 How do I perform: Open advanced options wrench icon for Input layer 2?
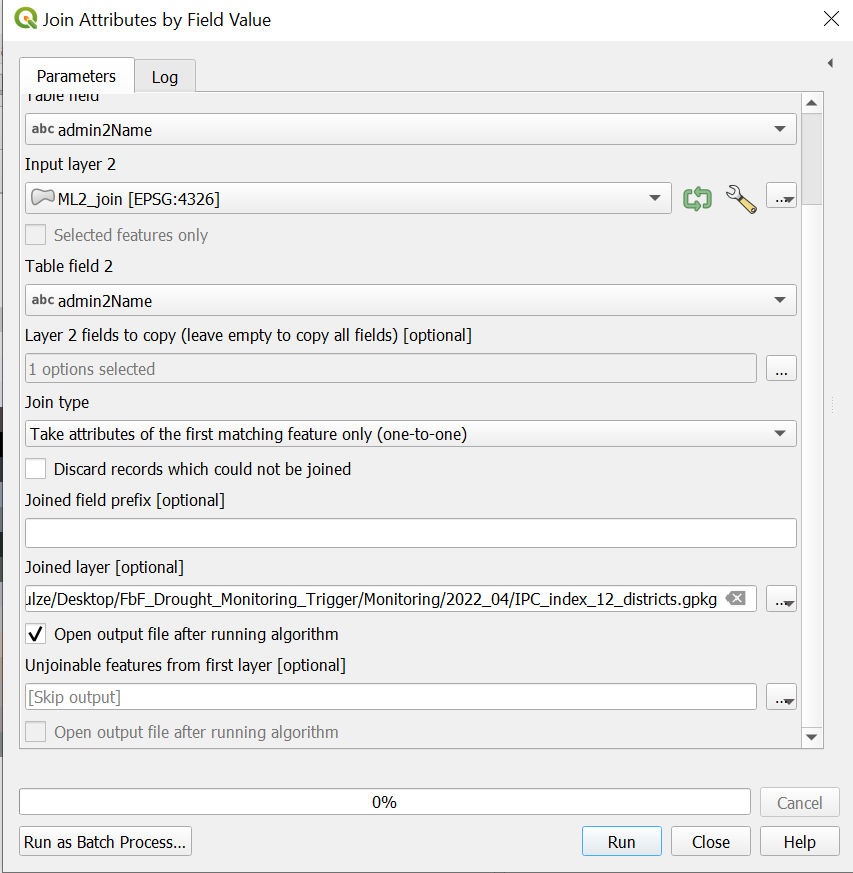(740, 198)
